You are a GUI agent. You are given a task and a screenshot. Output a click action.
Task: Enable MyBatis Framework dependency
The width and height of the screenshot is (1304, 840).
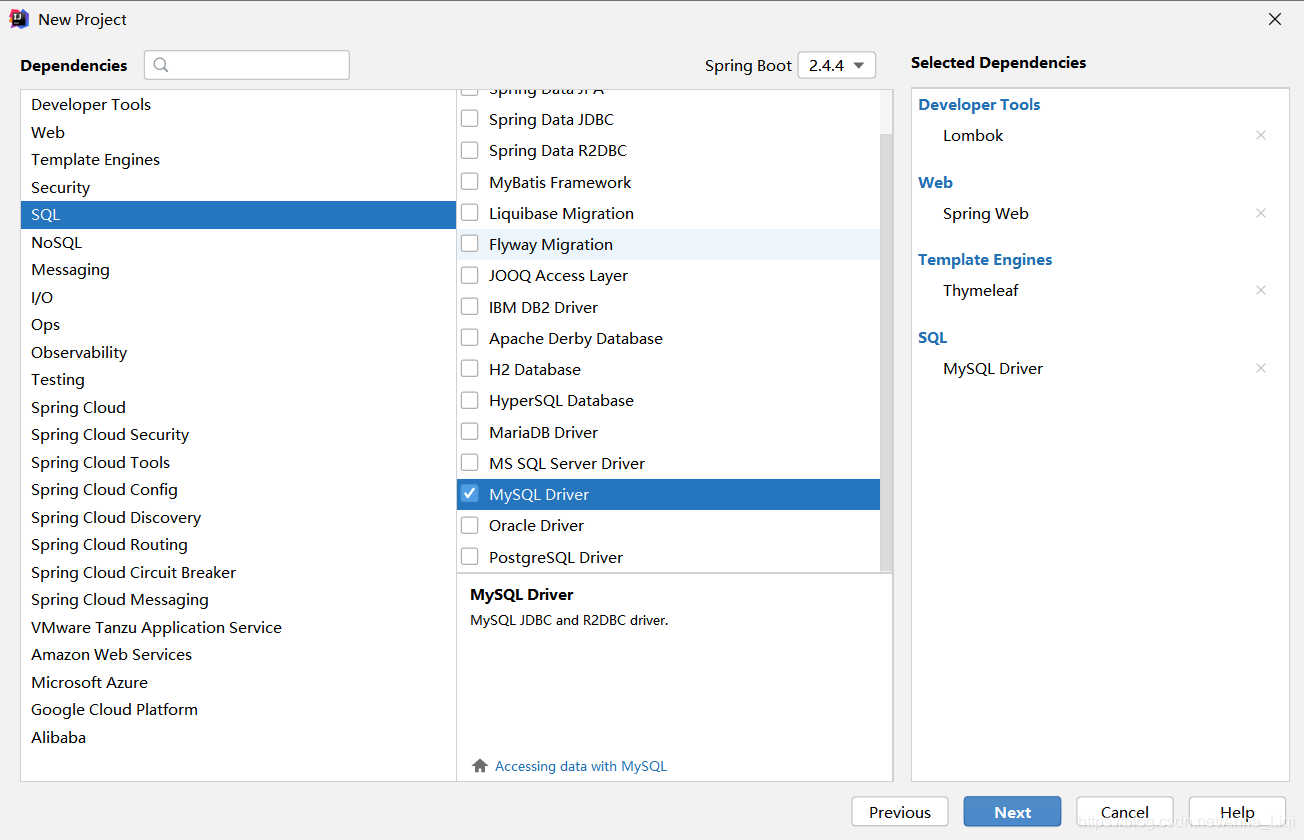[469, 182]
